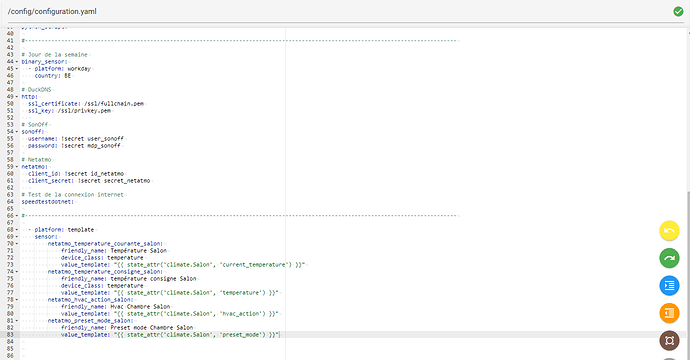Collapse netatmo_temperature_consigne_salon at line 74
Viewport: 690px width, 360px height.
point(17,272)
